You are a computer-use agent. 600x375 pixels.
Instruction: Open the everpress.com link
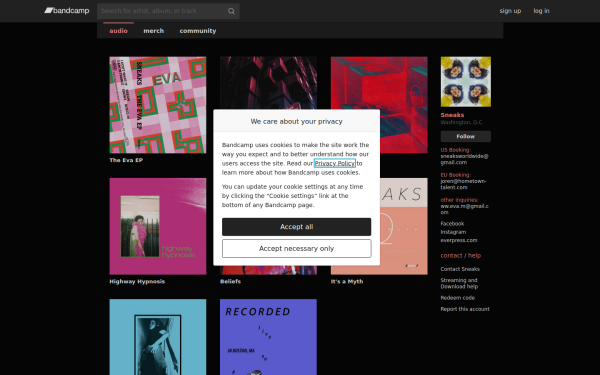pos(459,240)
